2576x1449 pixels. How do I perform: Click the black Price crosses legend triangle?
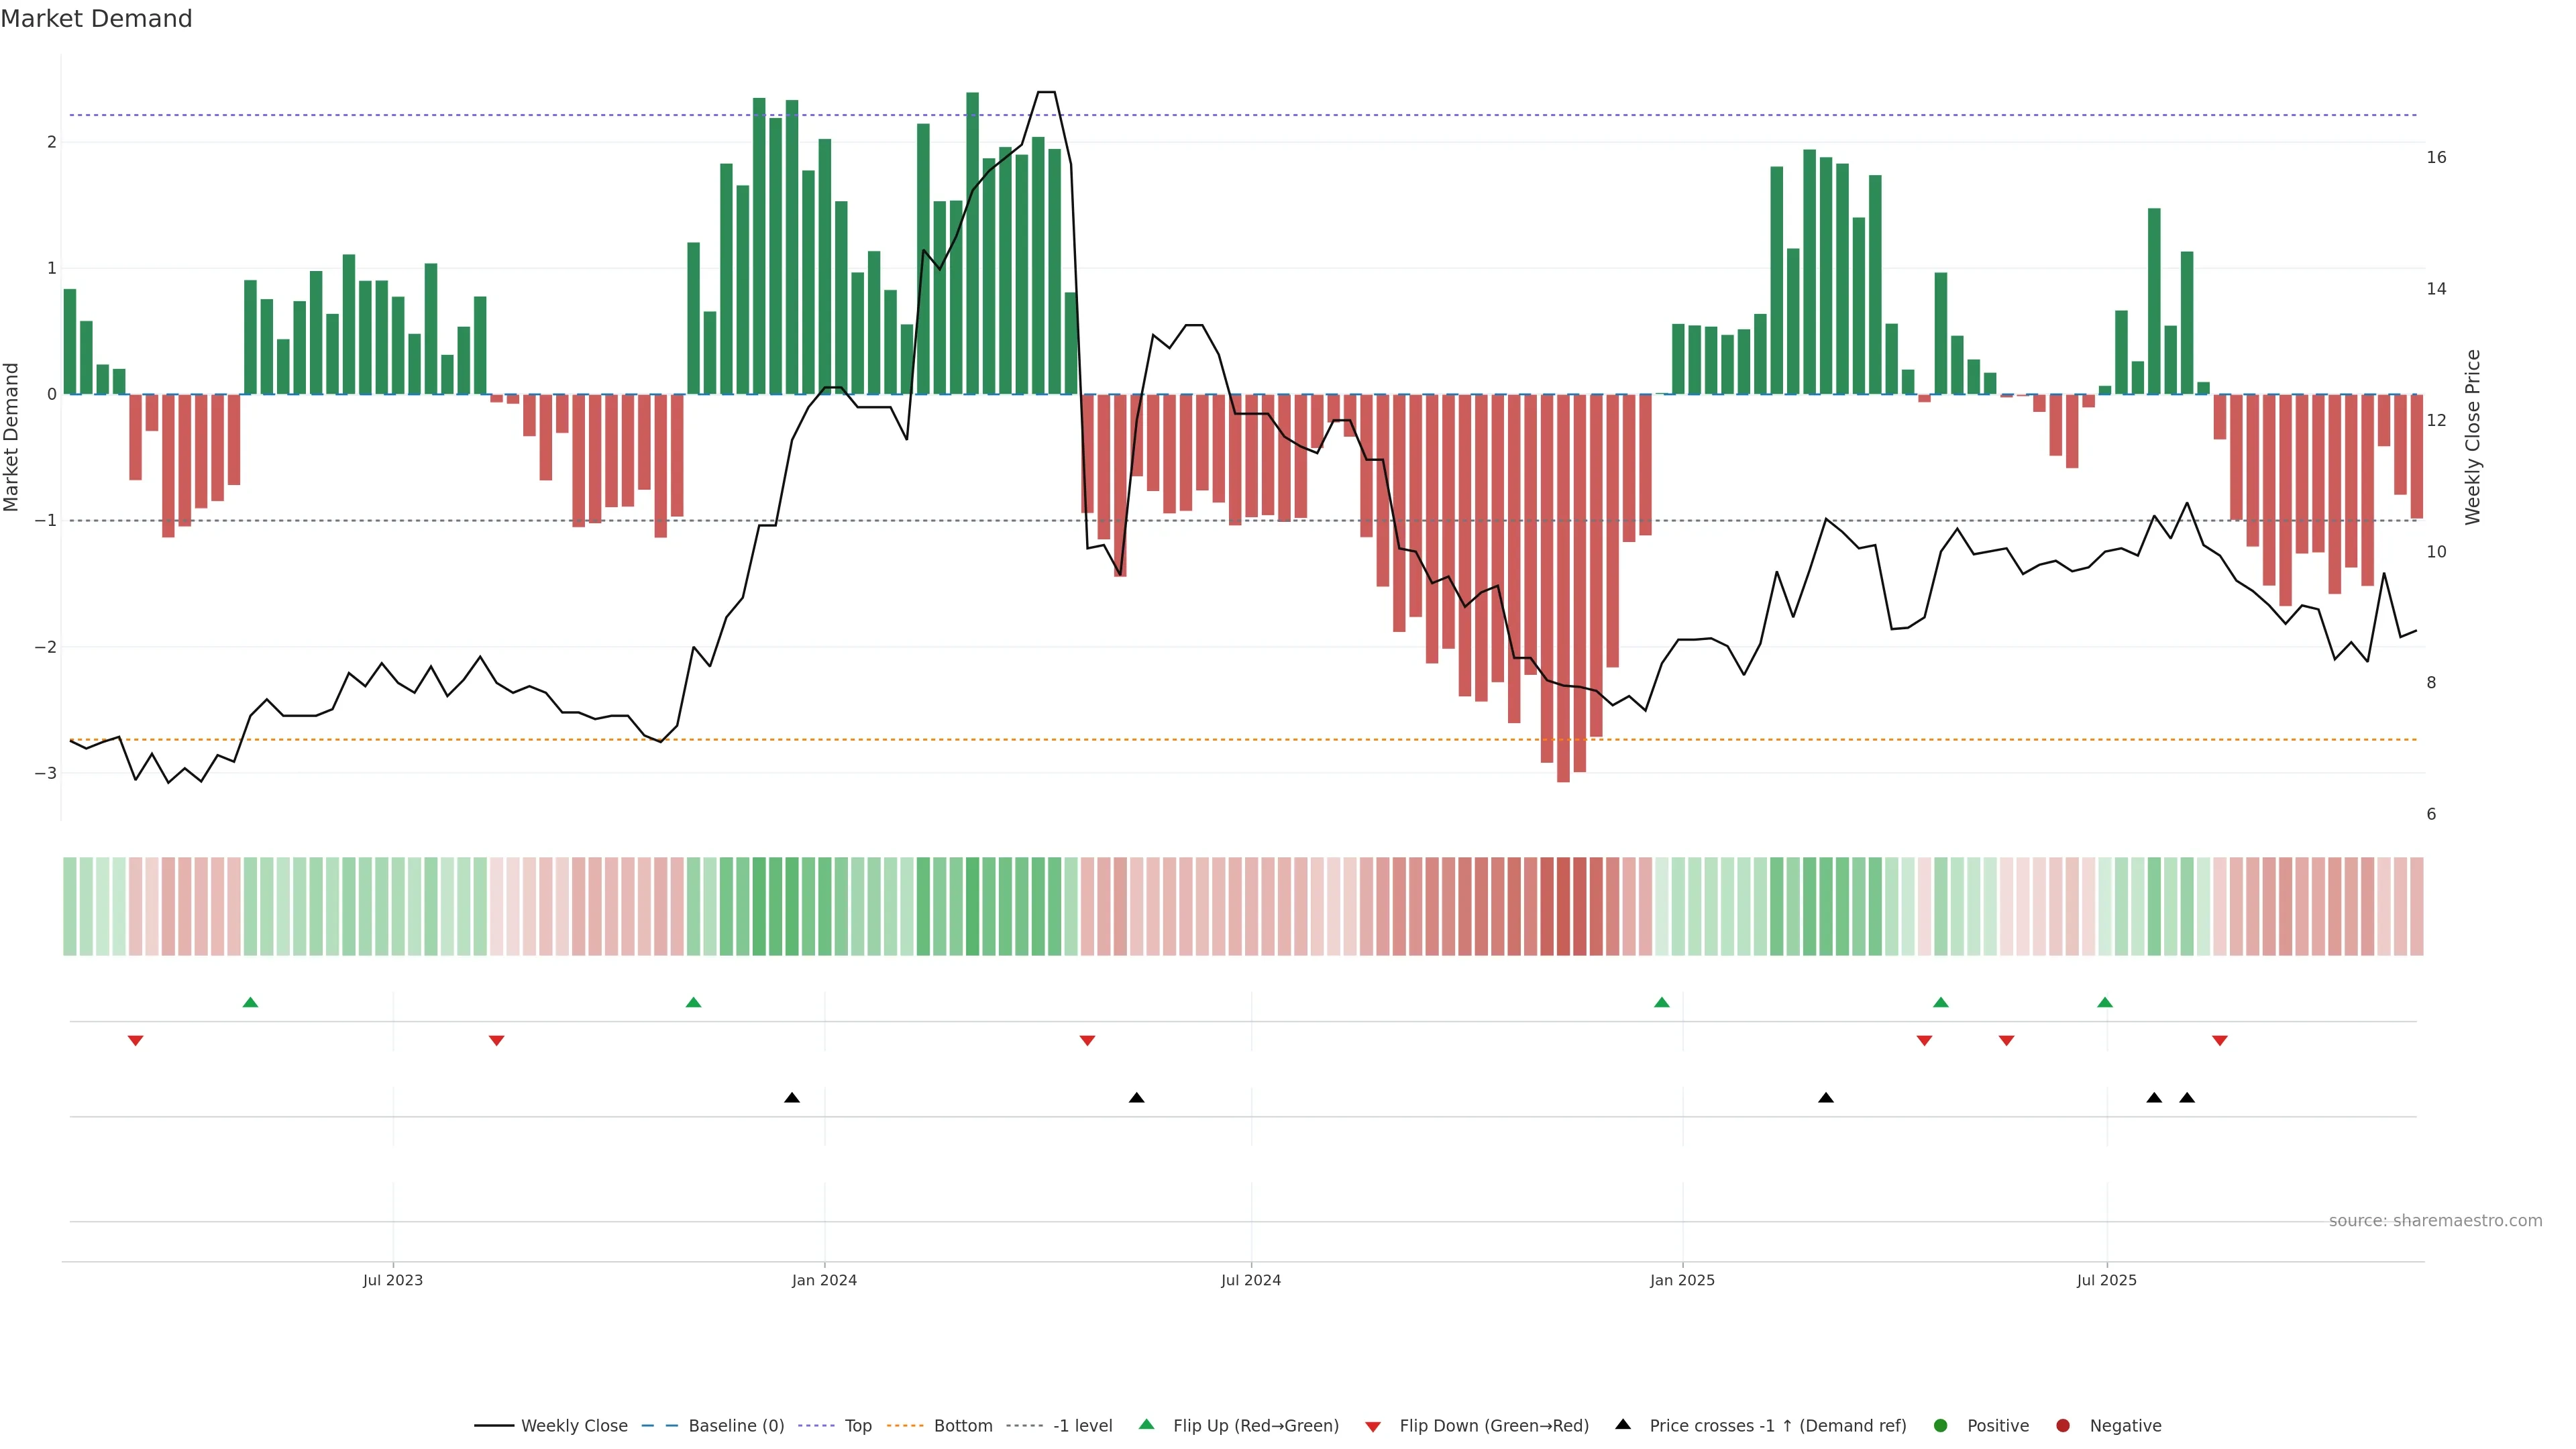pos(1623,1424)
